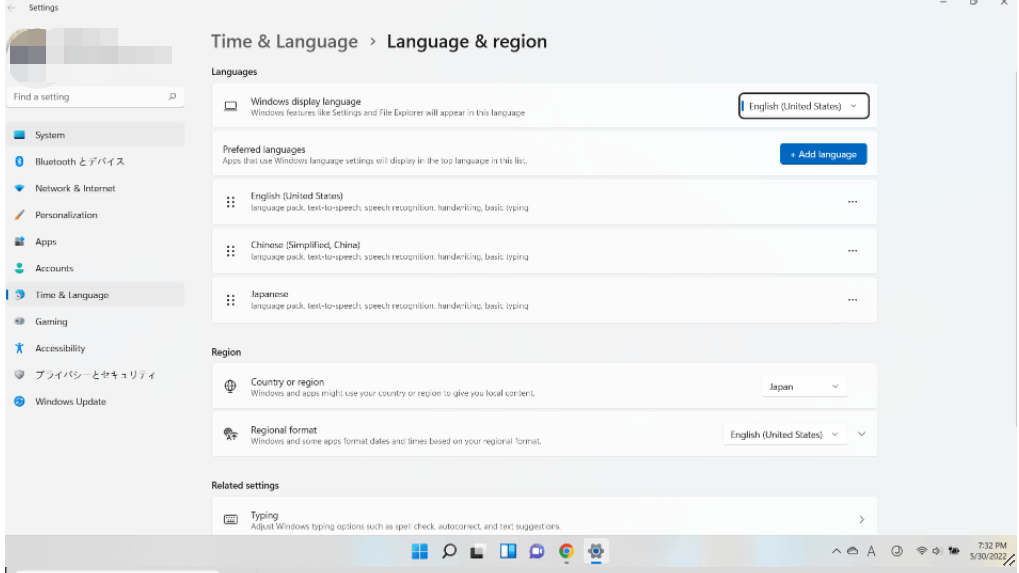1019x573 pixels.
Task: Open Windows Update in sidebar
Action: pyautogui.click(x=95, y=401)
